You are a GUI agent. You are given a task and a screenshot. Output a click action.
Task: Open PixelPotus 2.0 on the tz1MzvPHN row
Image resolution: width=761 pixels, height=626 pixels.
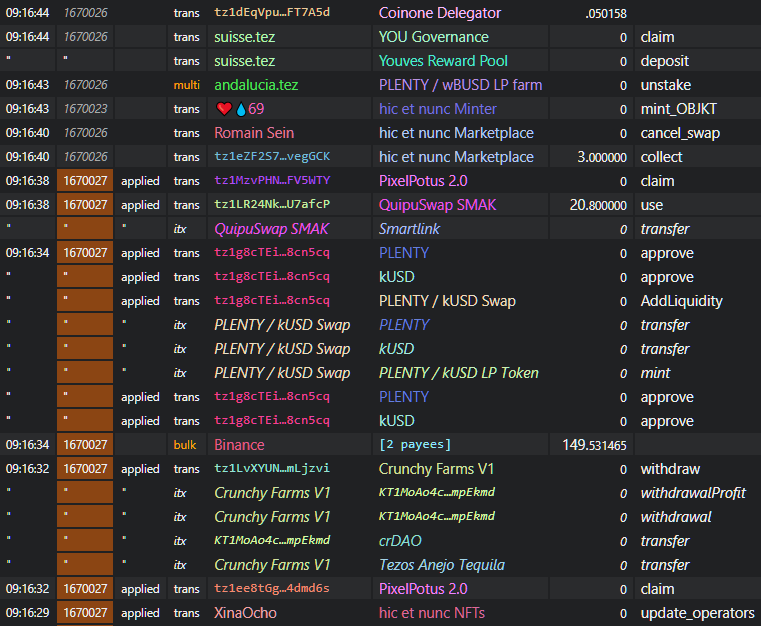pos(423,181)
